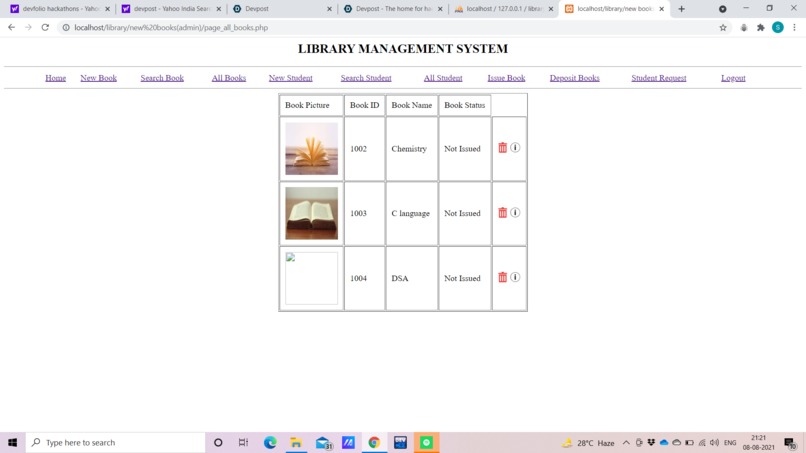Open the volume control in system tray
Screen dimensions: 806x453
coord(714,443)
